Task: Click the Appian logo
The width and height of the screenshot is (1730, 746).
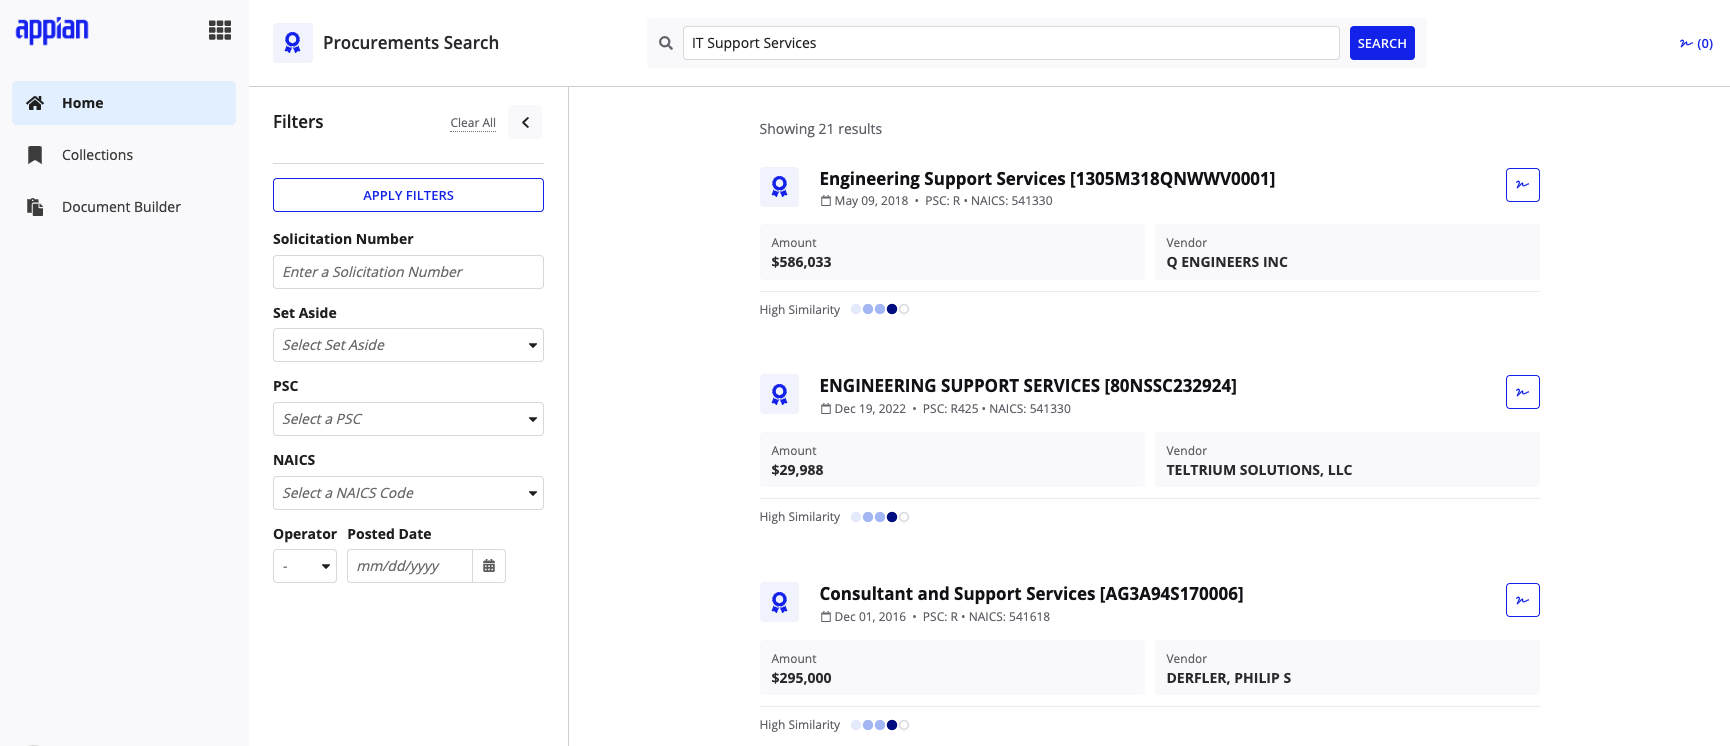Action: click(52, 30)
